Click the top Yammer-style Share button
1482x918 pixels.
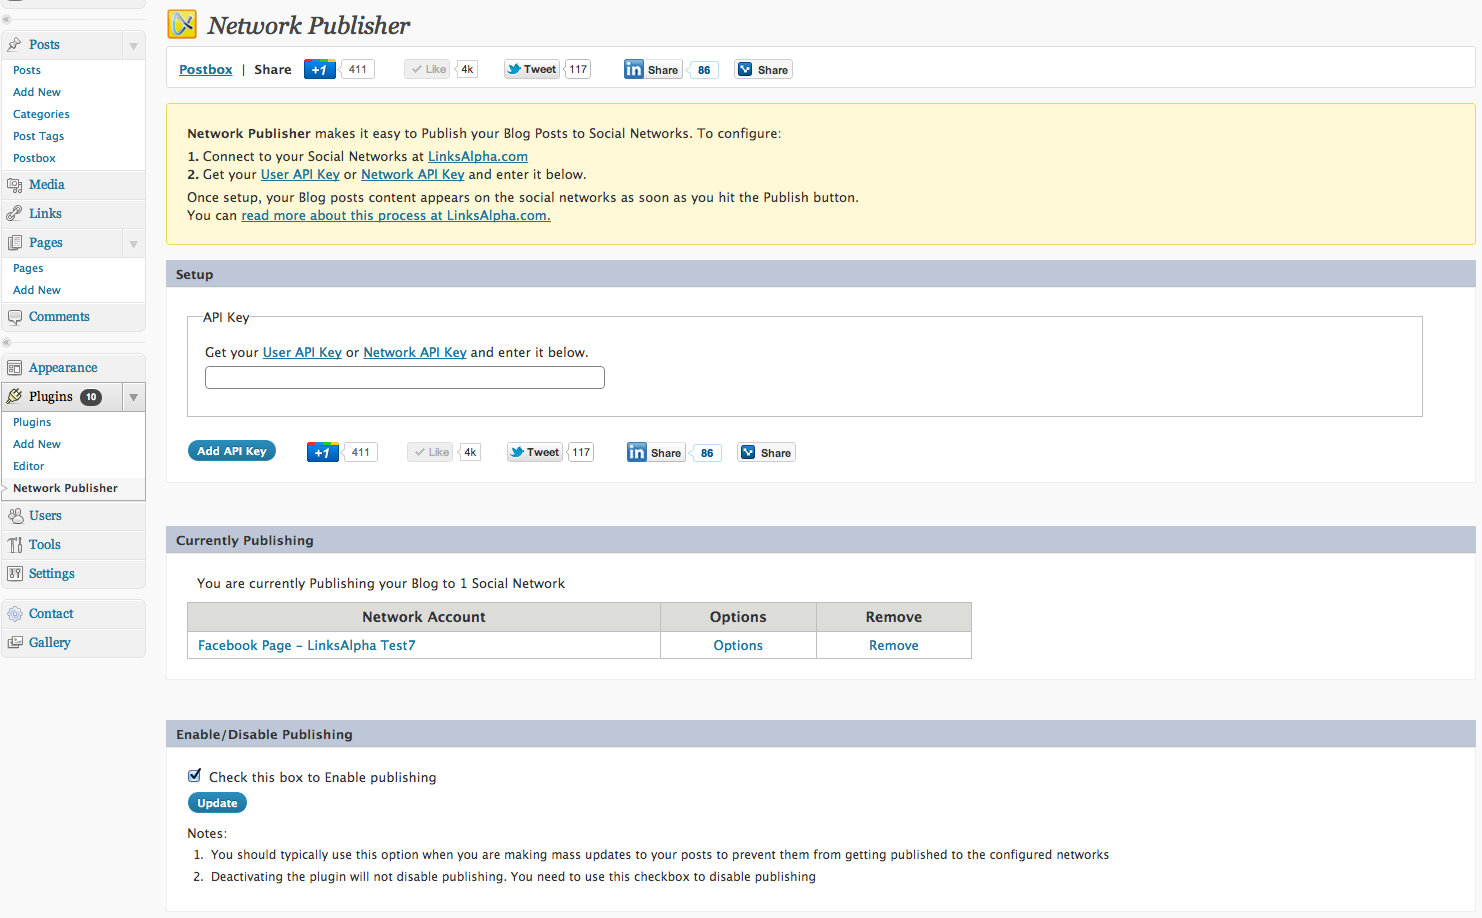pyautogui.click(x=764, y=69)
